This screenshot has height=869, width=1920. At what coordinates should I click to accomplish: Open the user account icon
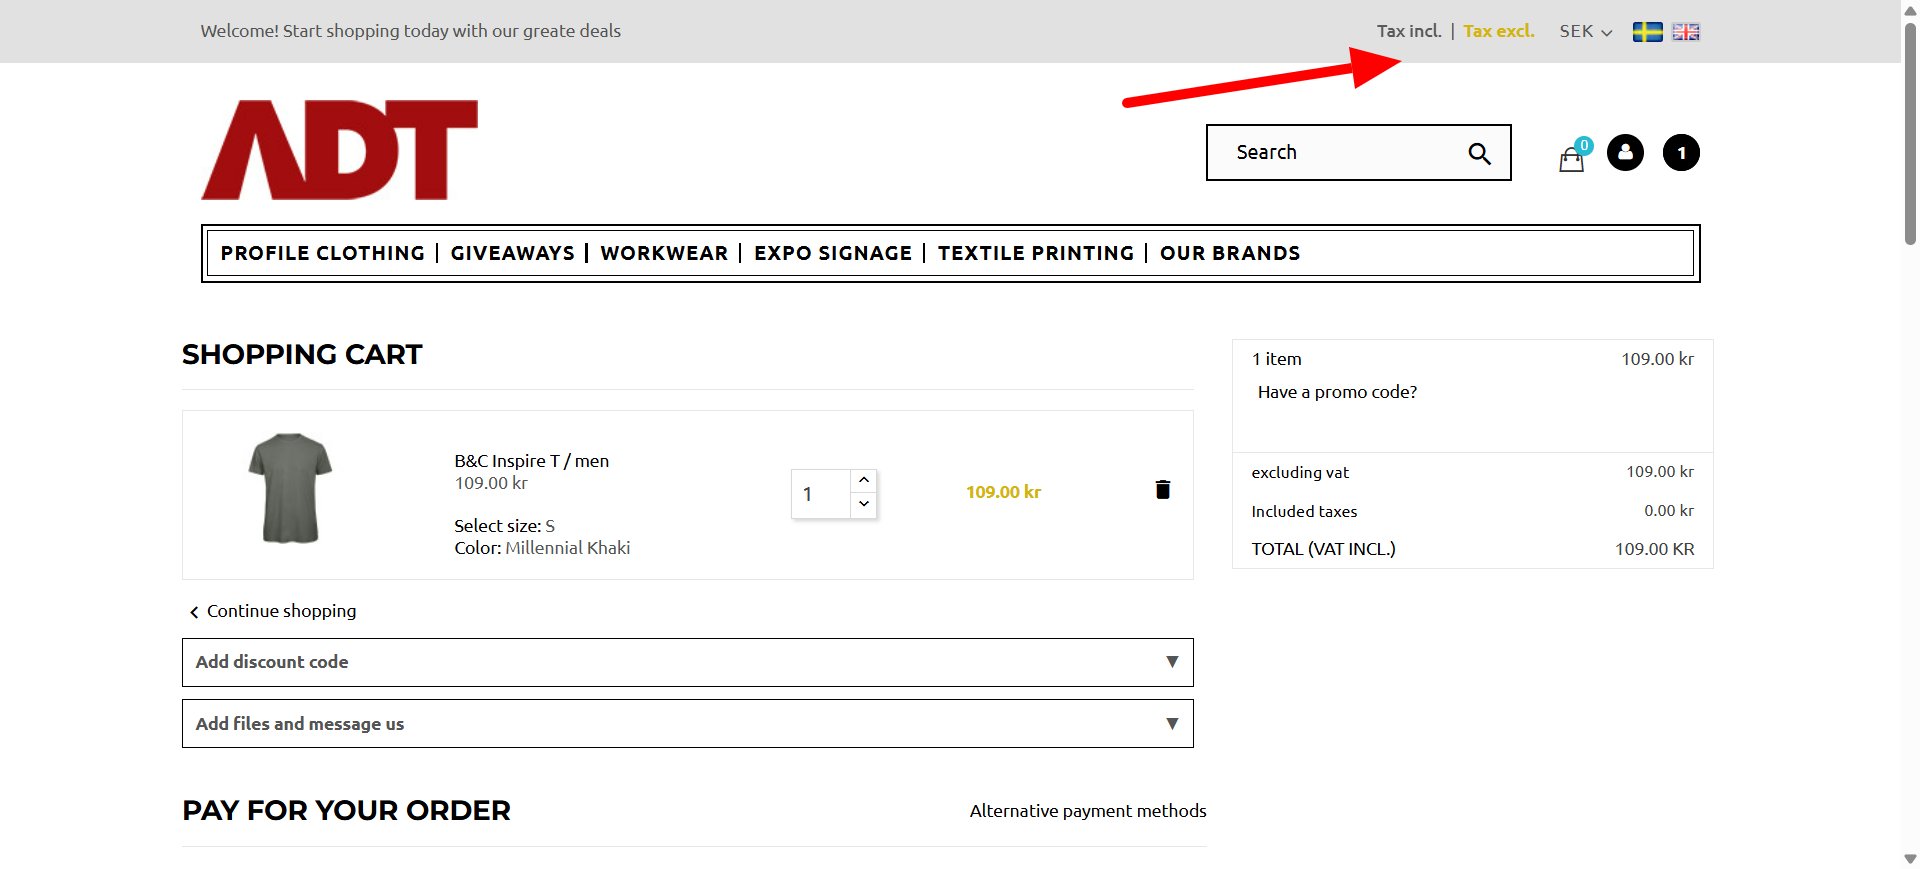(1625, 152)
